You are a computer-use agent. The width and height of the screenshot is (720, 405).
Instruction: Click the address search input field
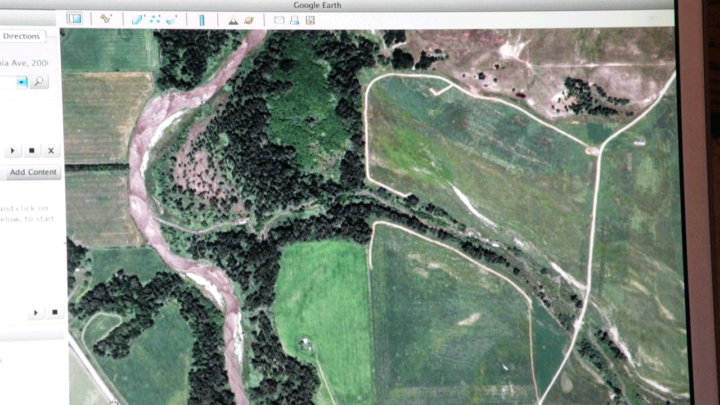pos(8,82)
